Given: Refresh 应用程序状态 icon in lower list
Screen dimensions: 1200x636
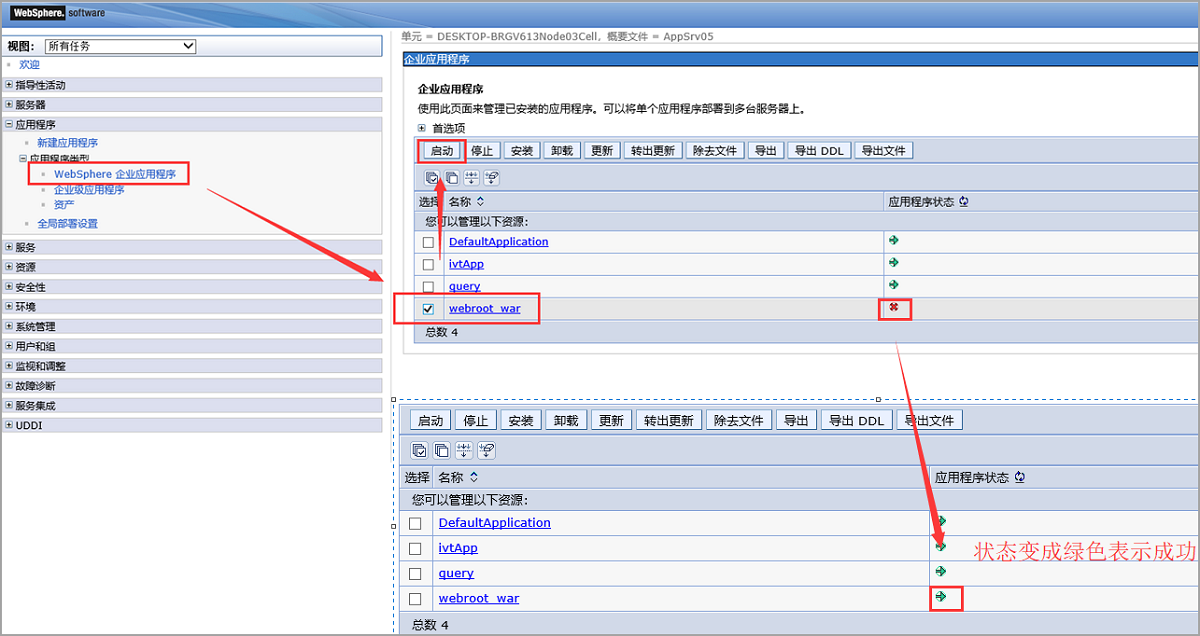Looking at the screenshot, I should click(1019, 478).
